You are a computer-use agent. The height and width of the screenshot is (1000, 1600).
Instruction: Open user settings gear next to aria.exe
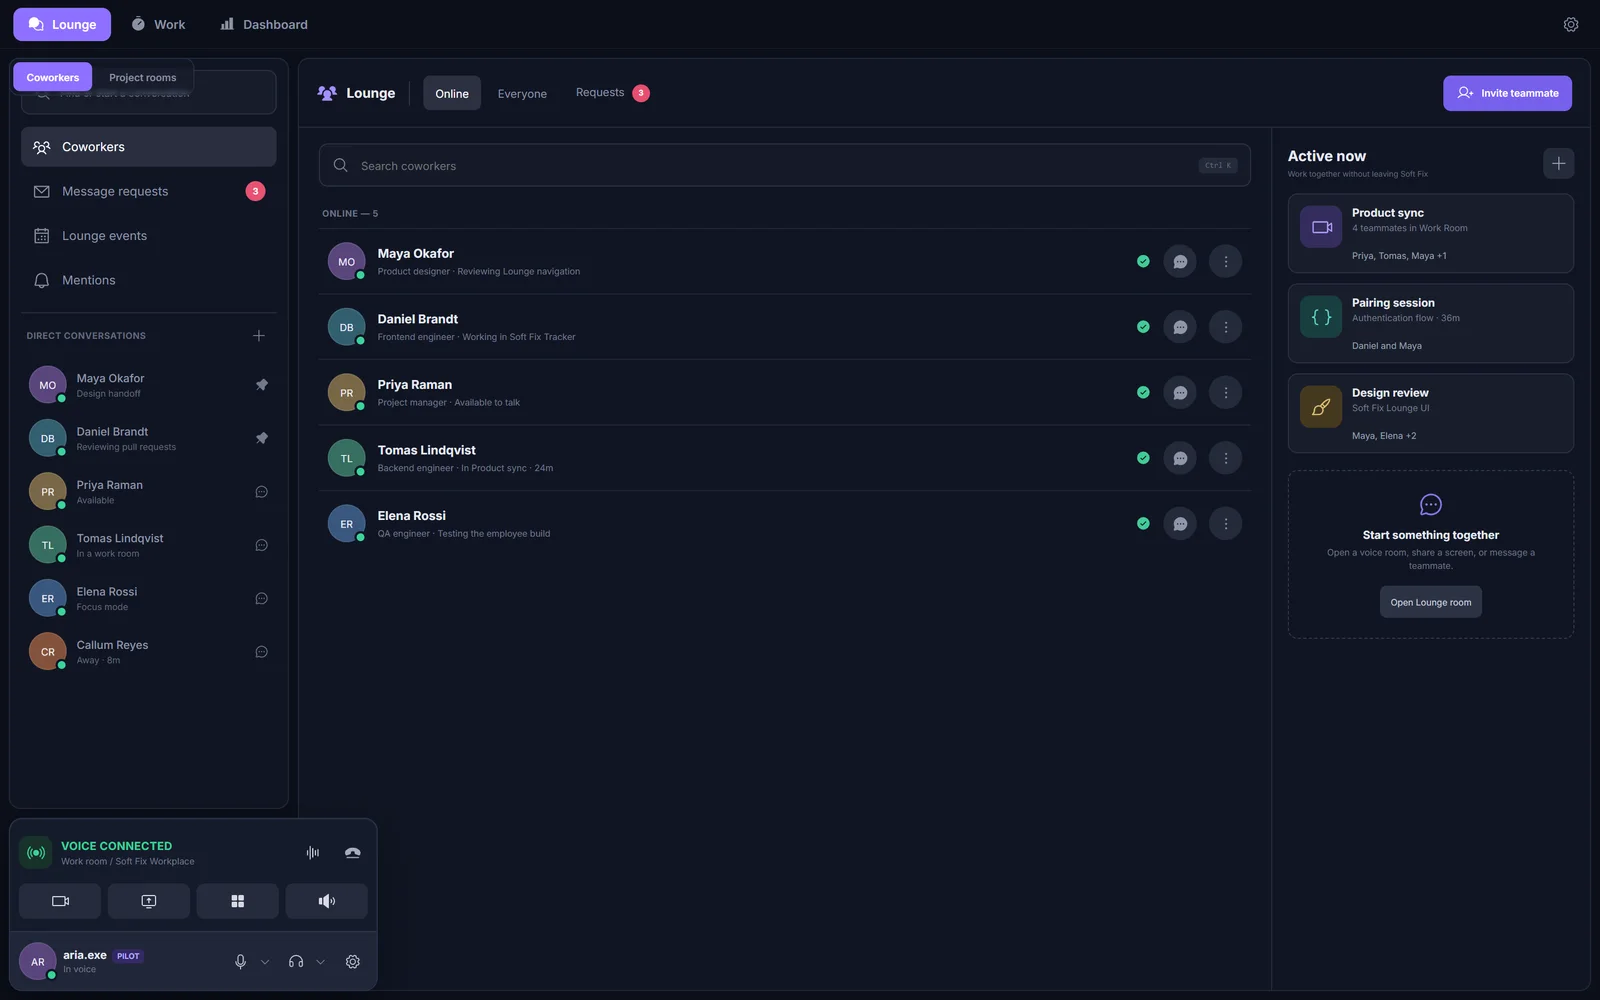pyautogui.click(x=353, y=962)
